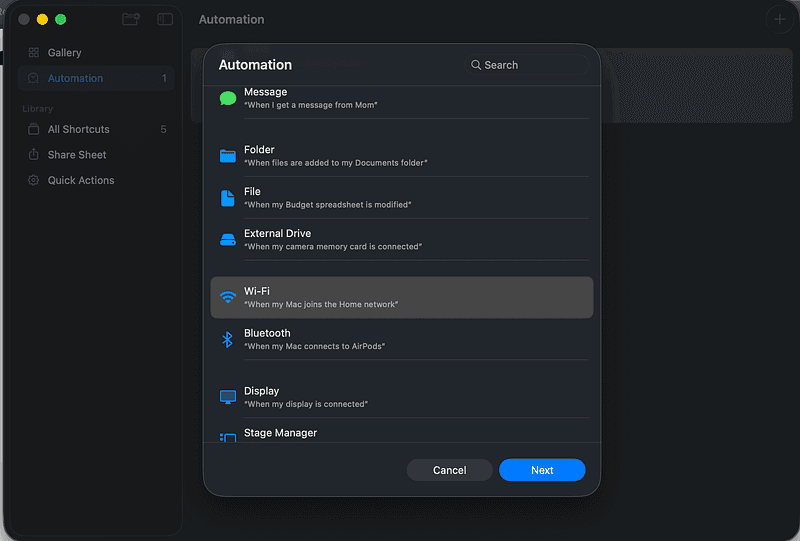Select the Display trigger row
Image resolution: width=800 pixels, height=541 pixels.
[x=402, y=397]
